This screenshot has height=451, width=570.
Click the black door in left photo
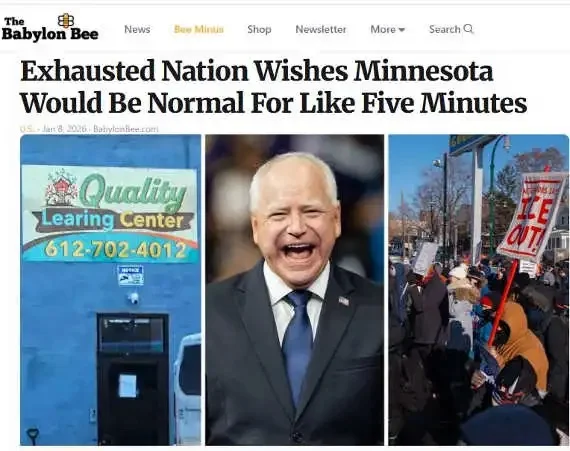[133, 379]
